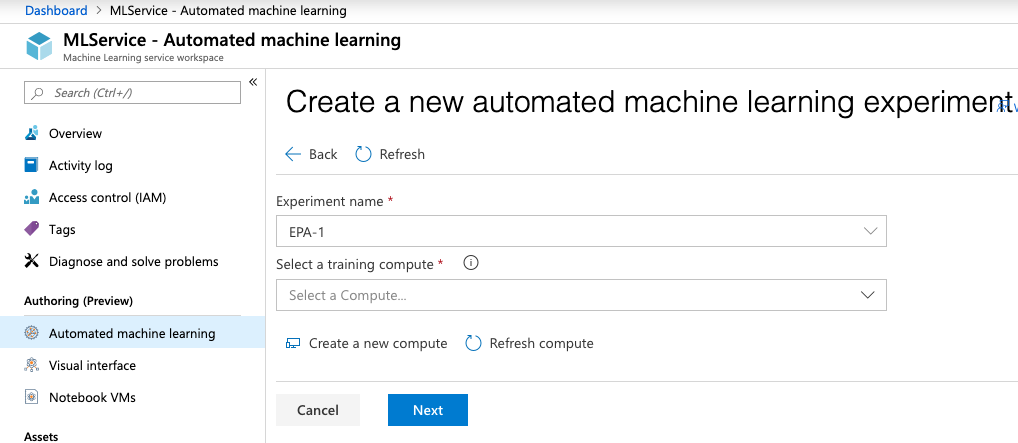1018x443 pixels.
Task: Click Refresh compute link
Action: coord(541,343)
